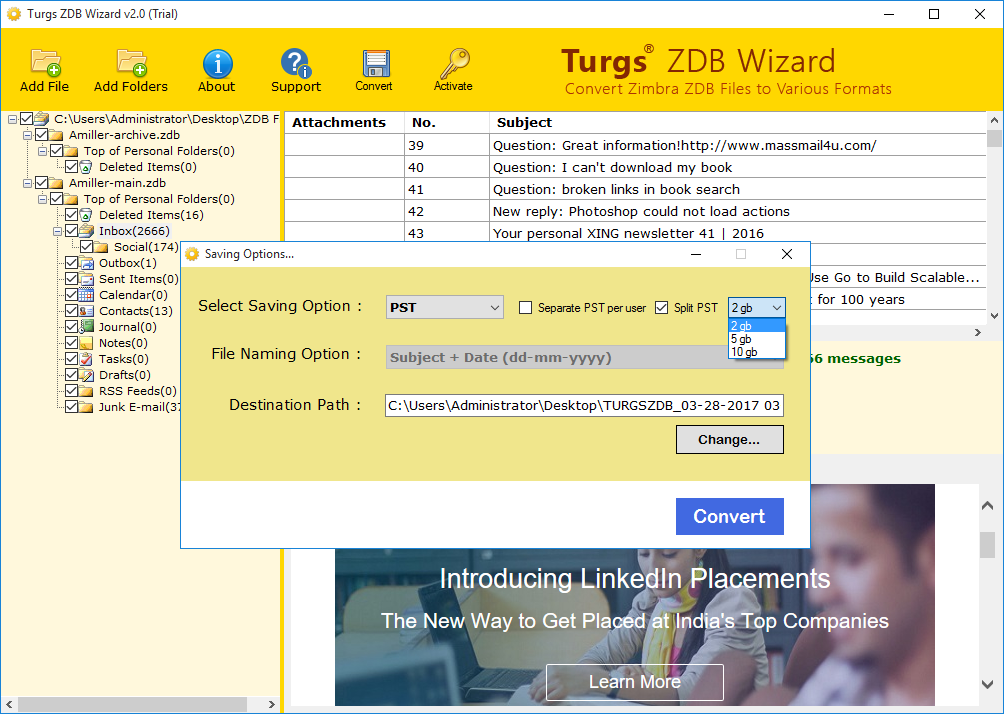This screenshot has width=1004, height=714.
Task: Open the Select Saving Option PST dropdown
Action: pos(444,307)
